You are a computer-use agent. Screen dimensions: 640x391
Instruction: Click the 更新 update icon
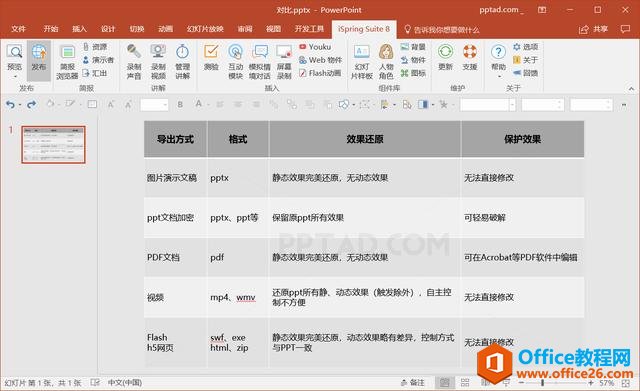pyautogui.click(x=445, y=57)
